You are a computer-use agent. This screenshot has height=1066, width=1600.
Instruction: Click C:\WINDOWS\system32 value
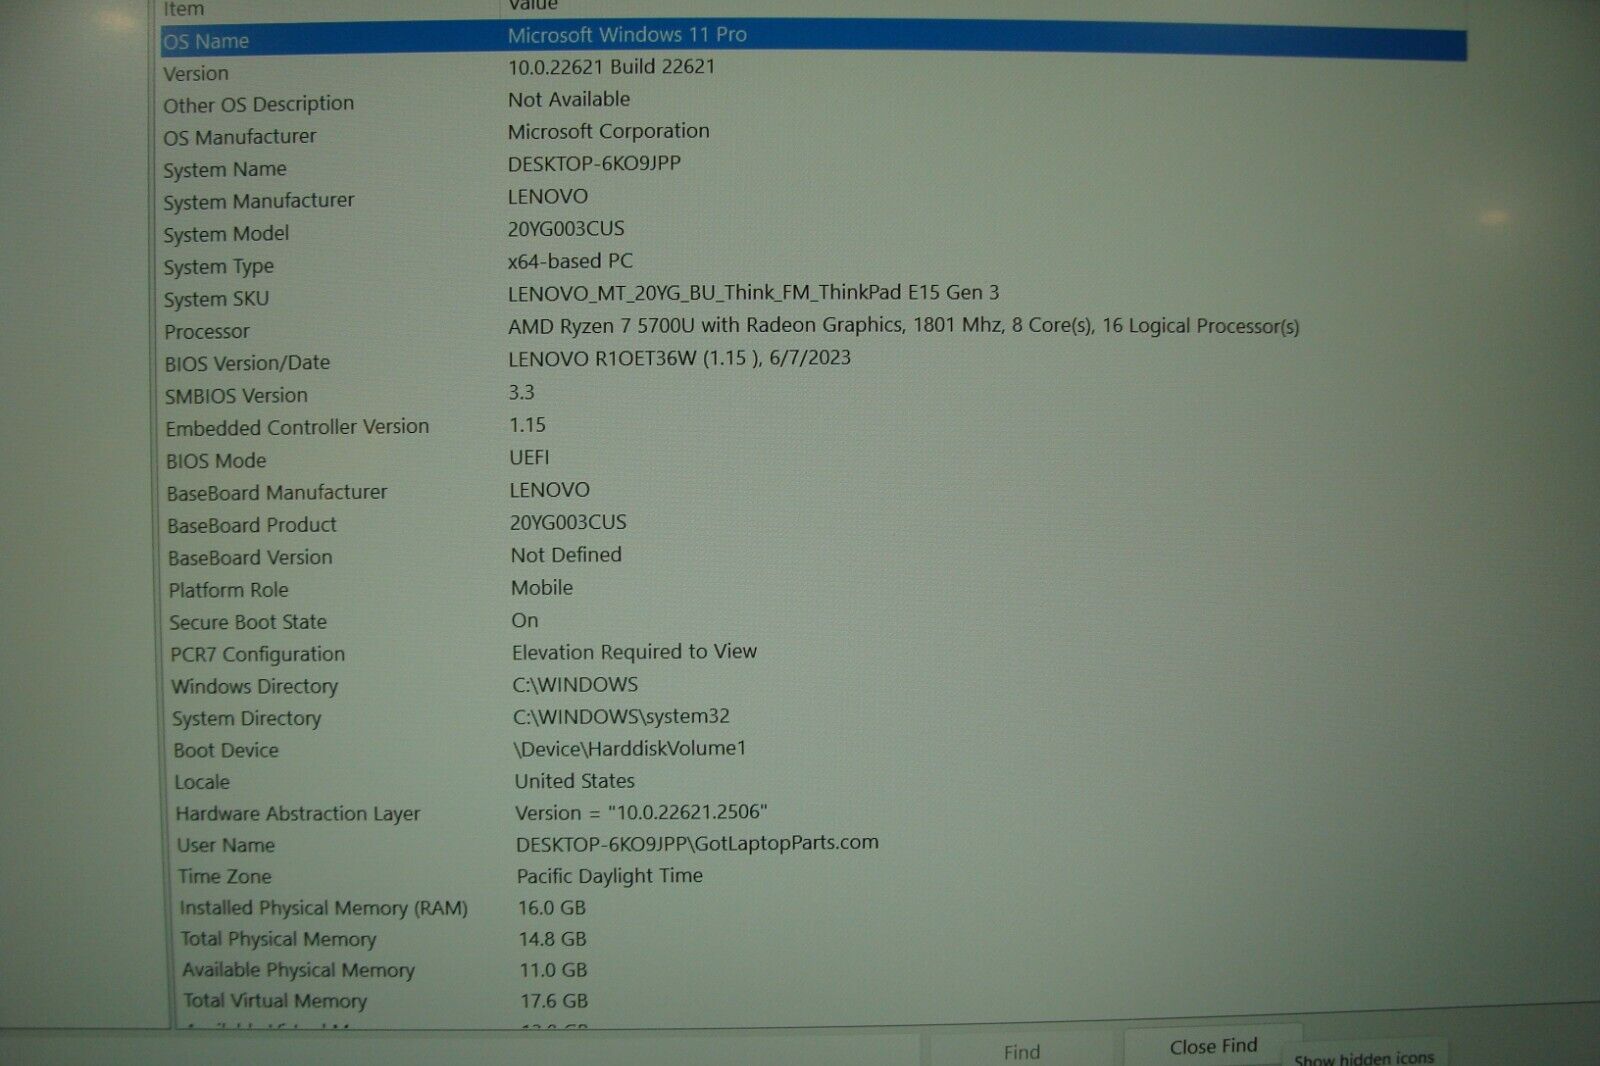[x=621, y=717]
